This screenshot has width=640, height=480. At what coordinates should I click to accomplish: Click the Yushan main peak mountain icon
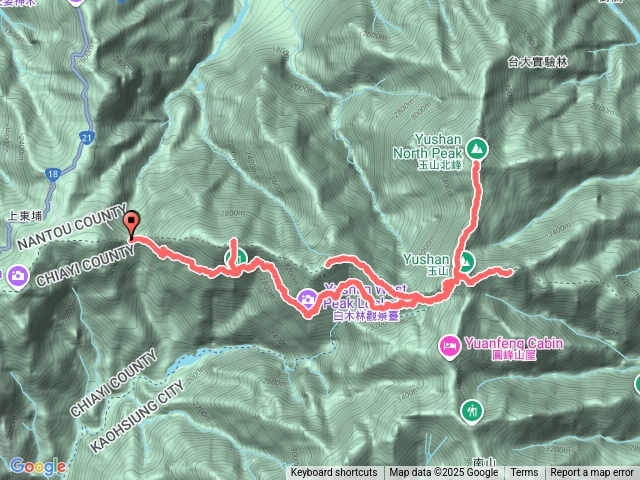465,261
